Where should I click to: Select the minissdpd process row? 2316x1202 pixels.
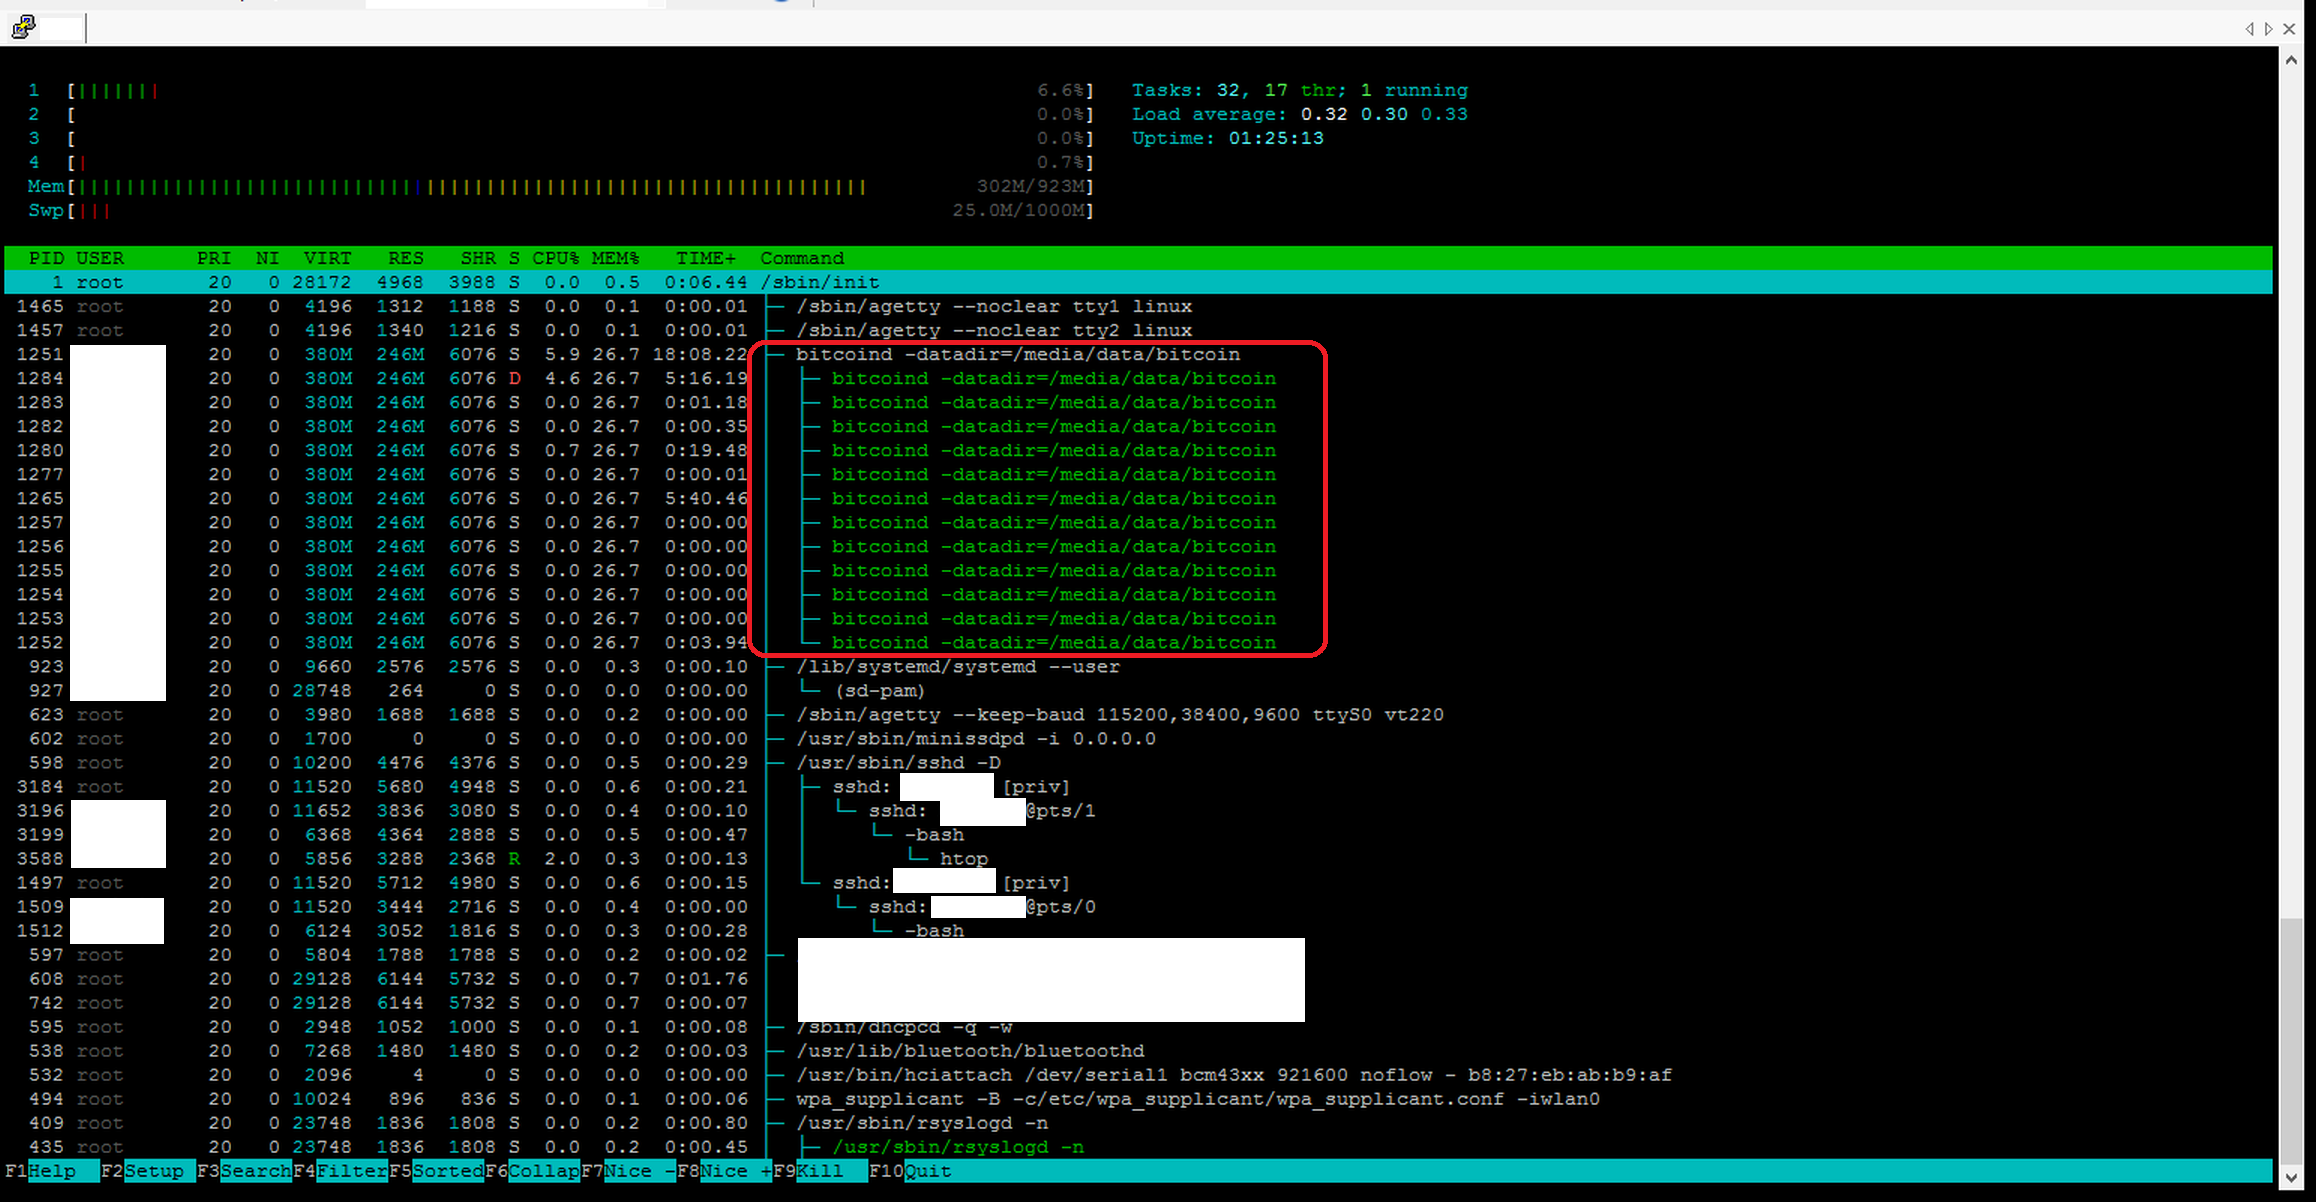1138,738
